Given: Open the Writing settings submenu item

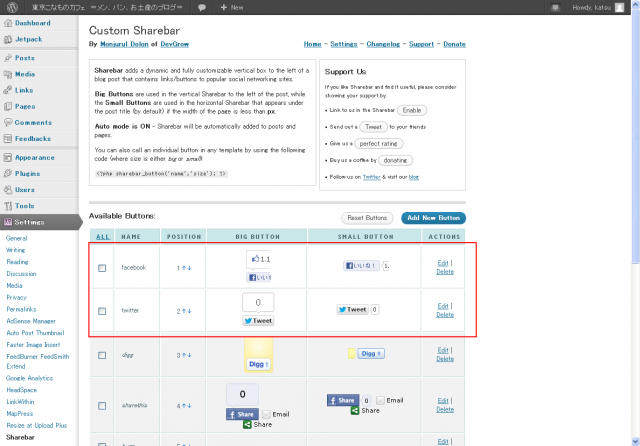Looking at the screenshot, I should tap(16, 250).
